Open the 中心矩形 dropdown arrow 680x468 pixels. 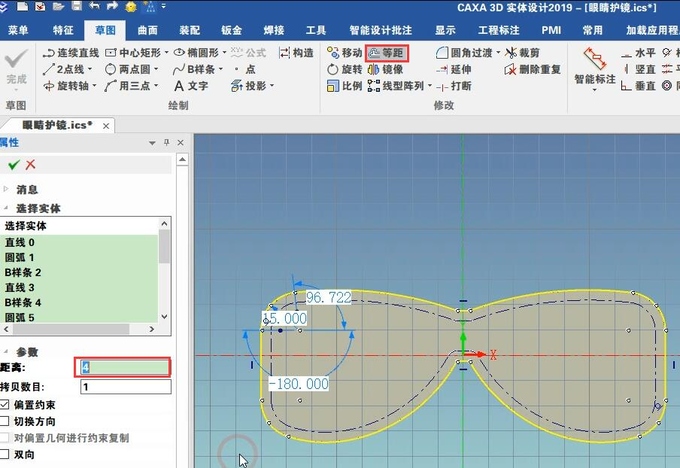(x=167, y=53)
